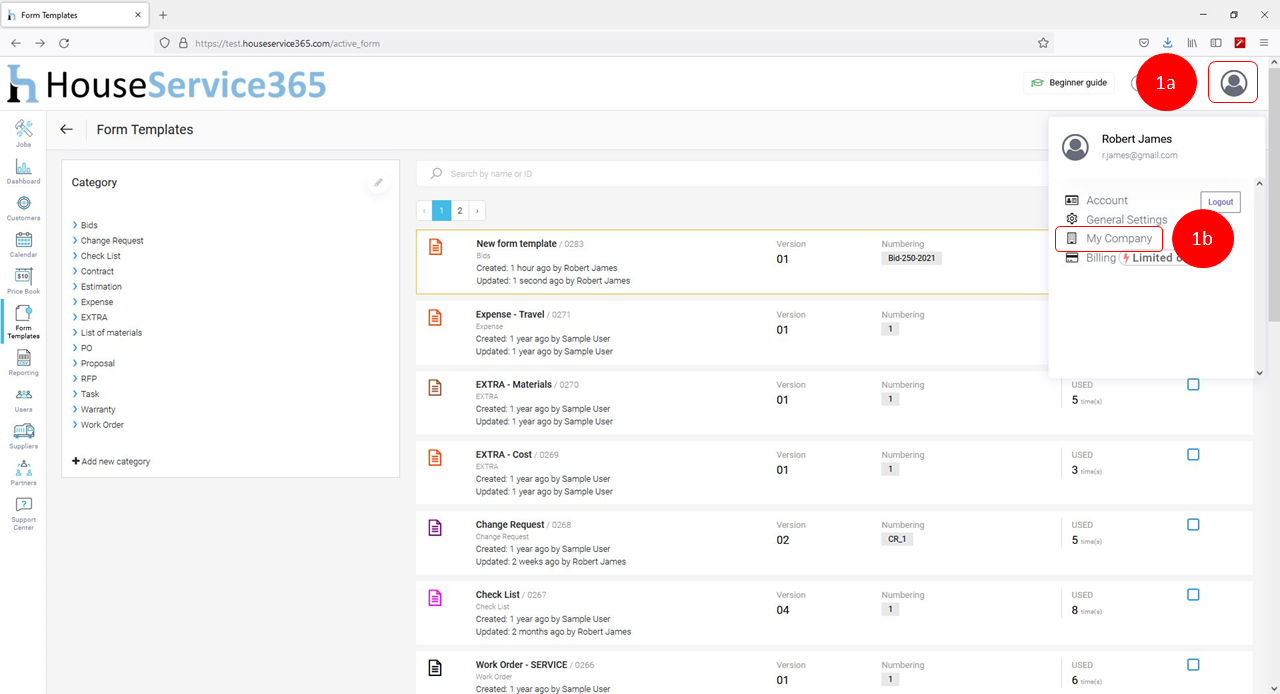Open the Expense - Travel template
Screen dimensions: 1280x694
pyautogui.click(x=510, y=314)
